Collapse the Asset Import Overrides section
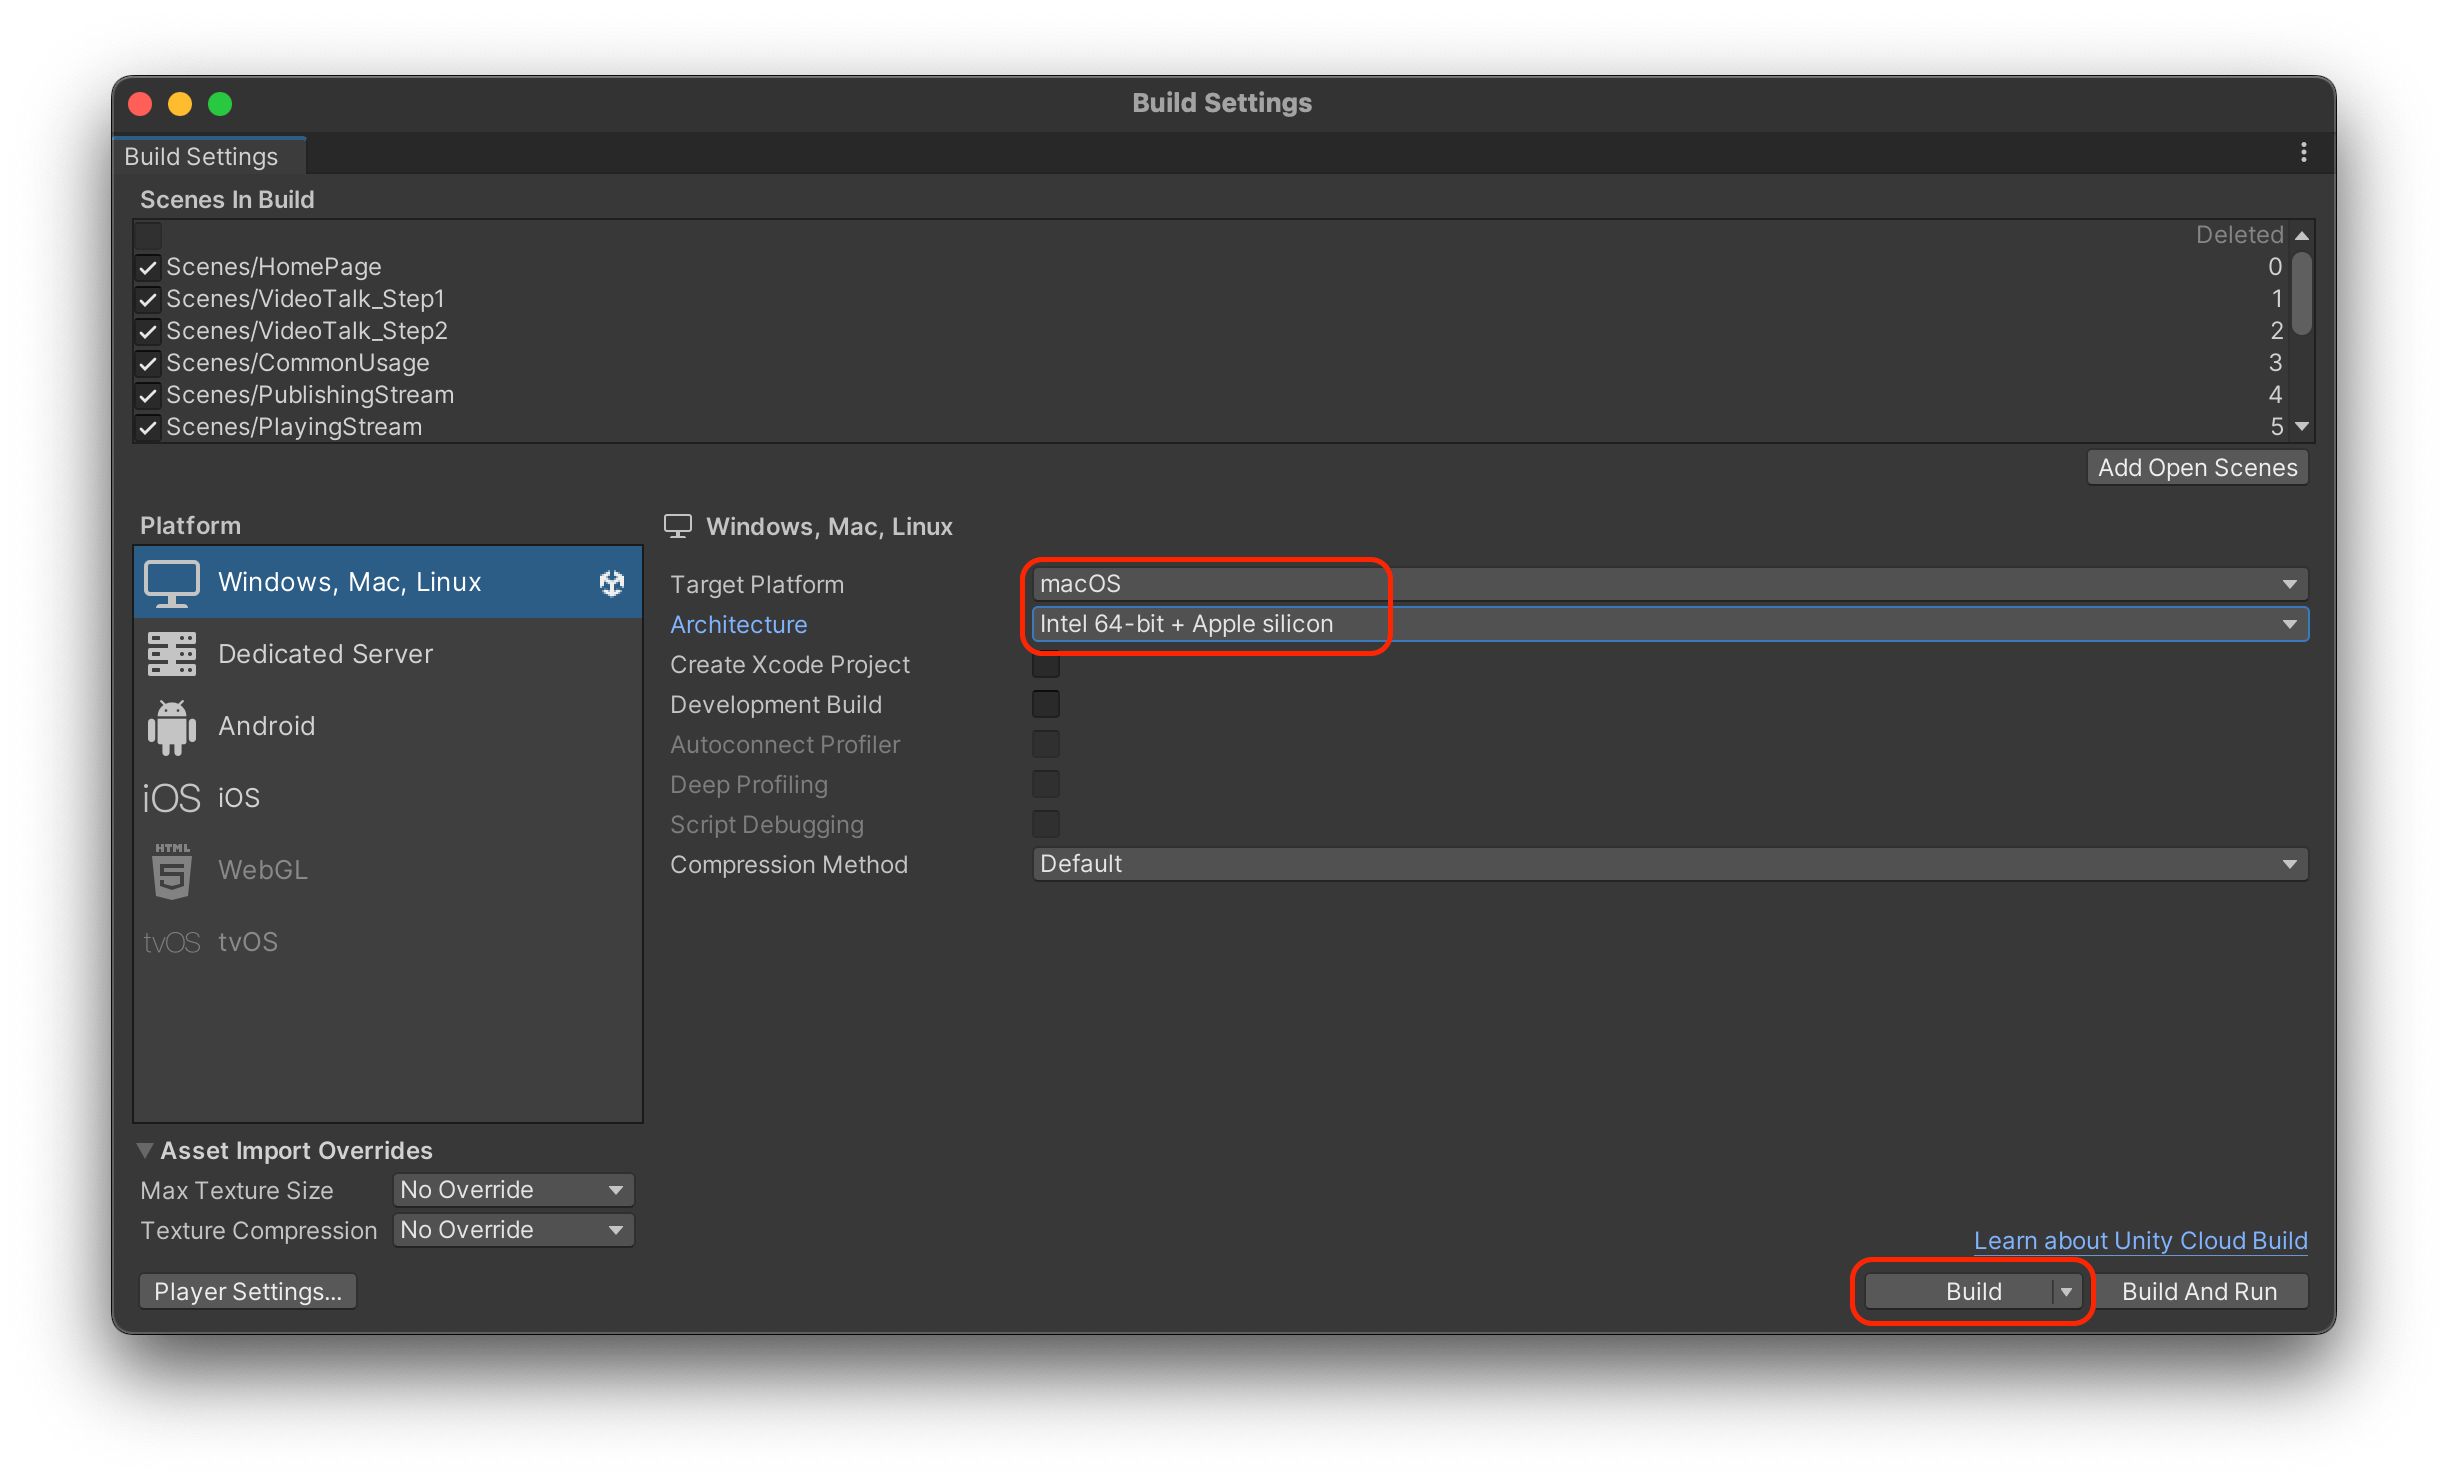The image size is (2448, 1482). [x=145, y=1151]
